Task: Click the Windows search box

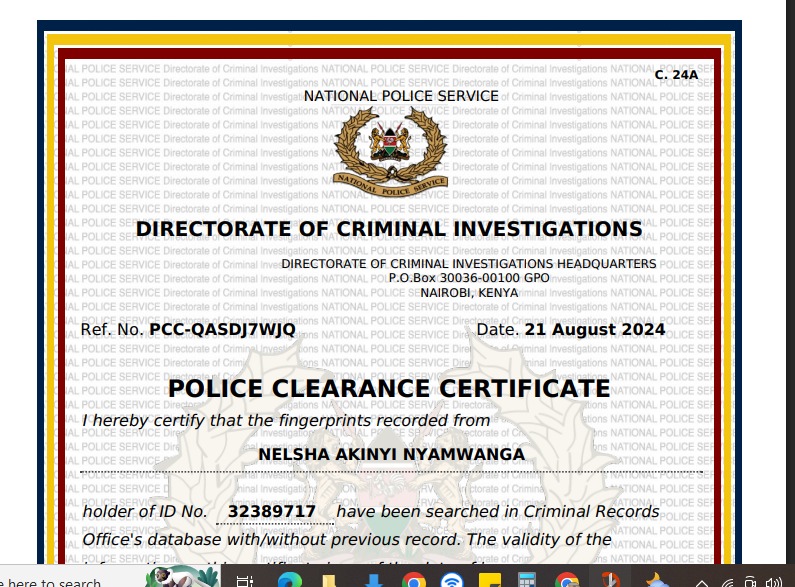Action: 60,582
